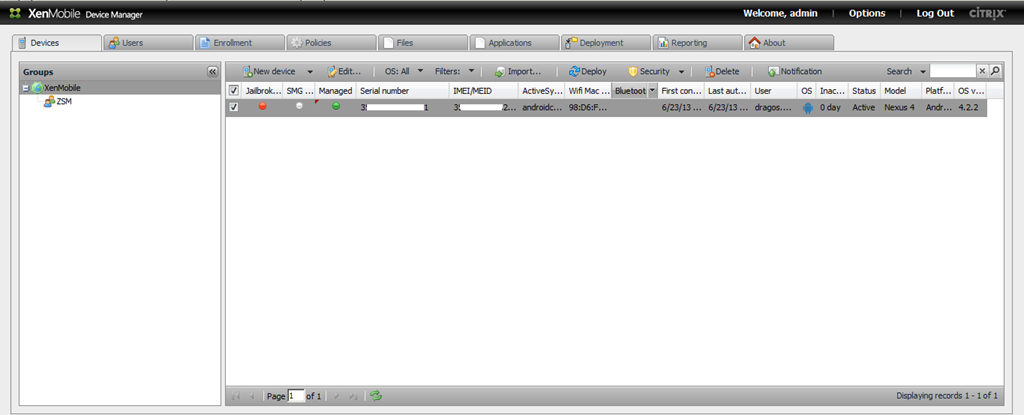Click the search magnifier icon
This screenshot has height=415, width=1024.
995,71
